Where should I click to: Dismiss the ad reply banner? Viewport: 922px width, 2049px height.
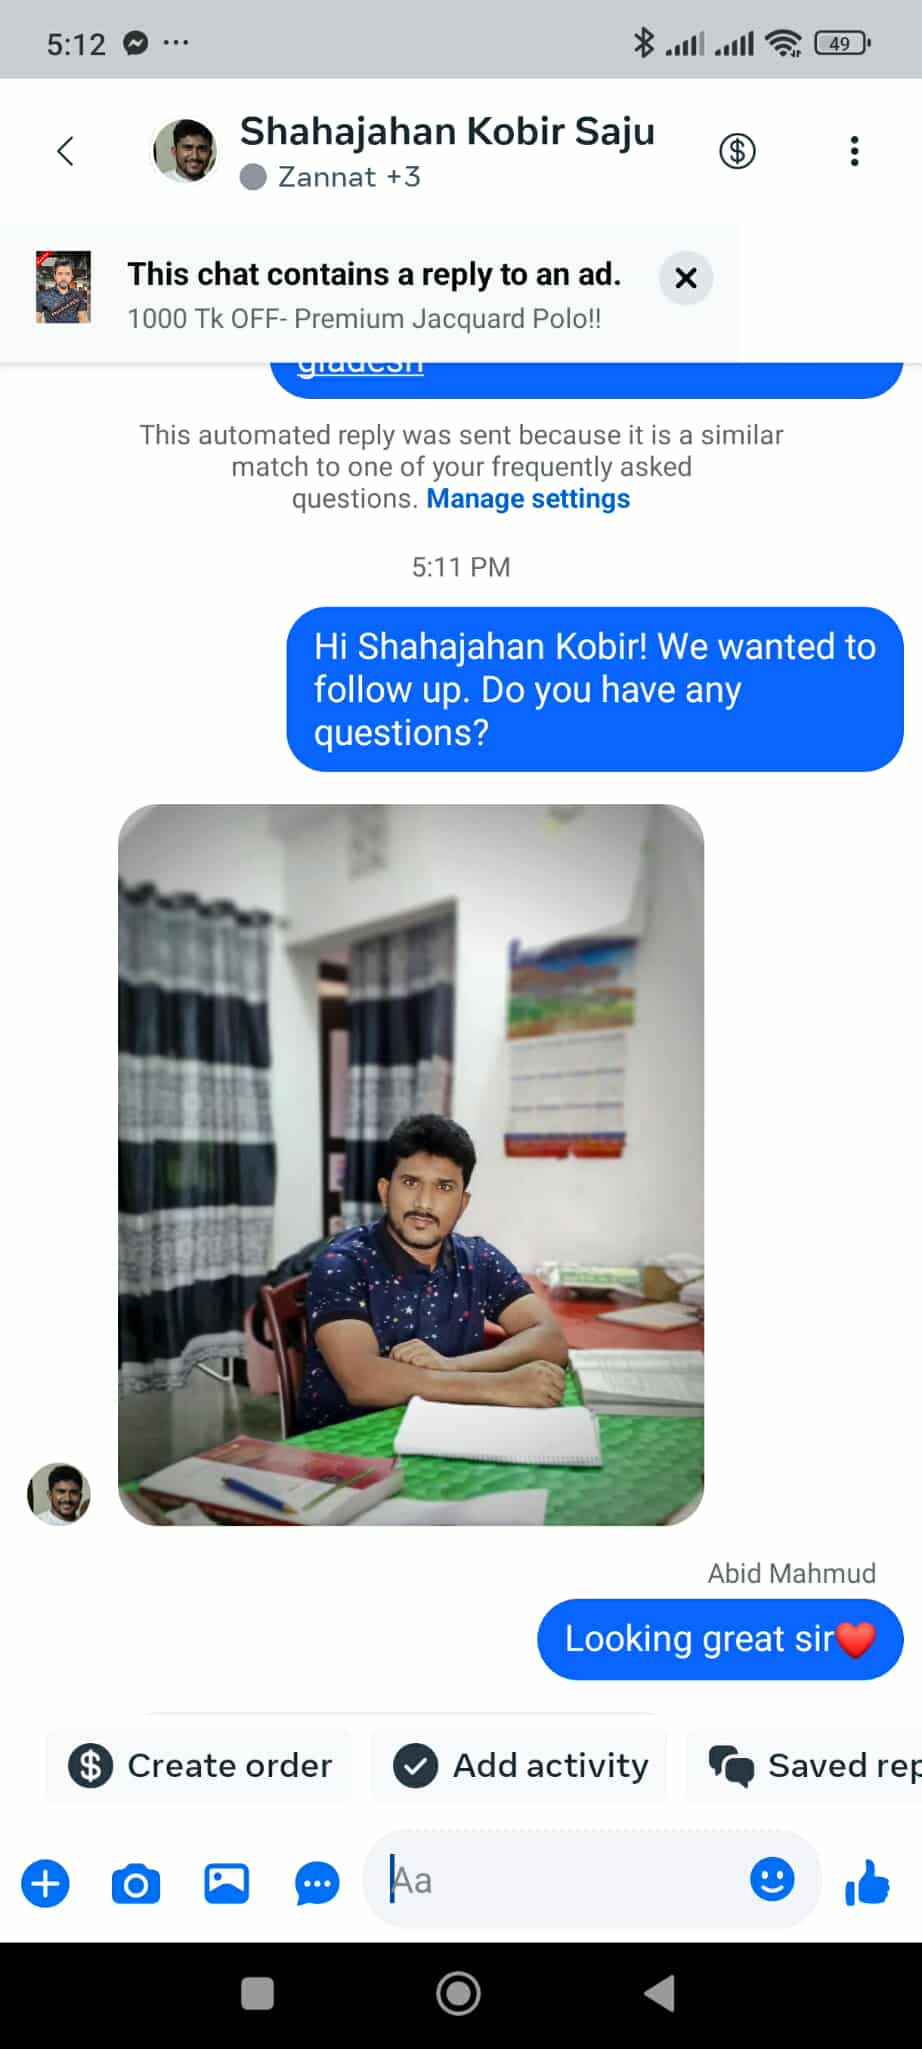686,278
